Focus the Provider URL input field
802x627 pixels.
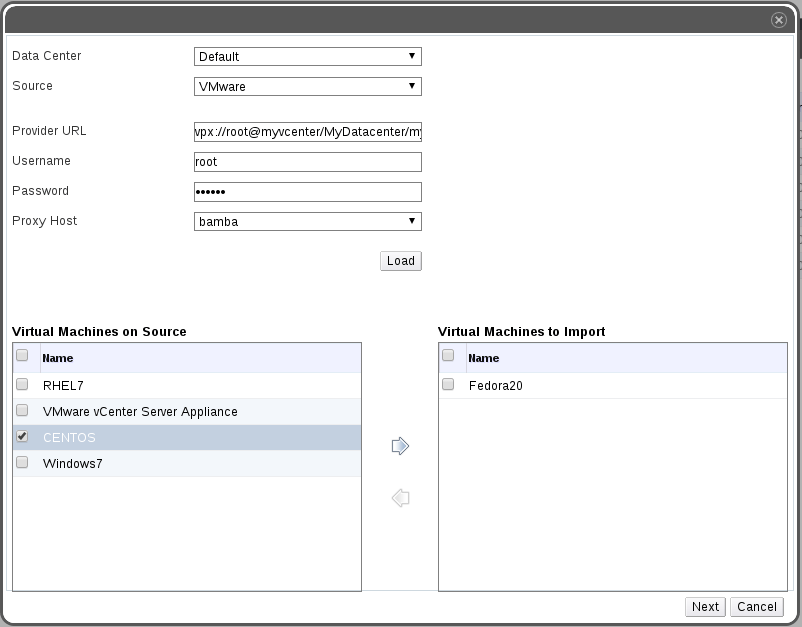coord(307,132)
